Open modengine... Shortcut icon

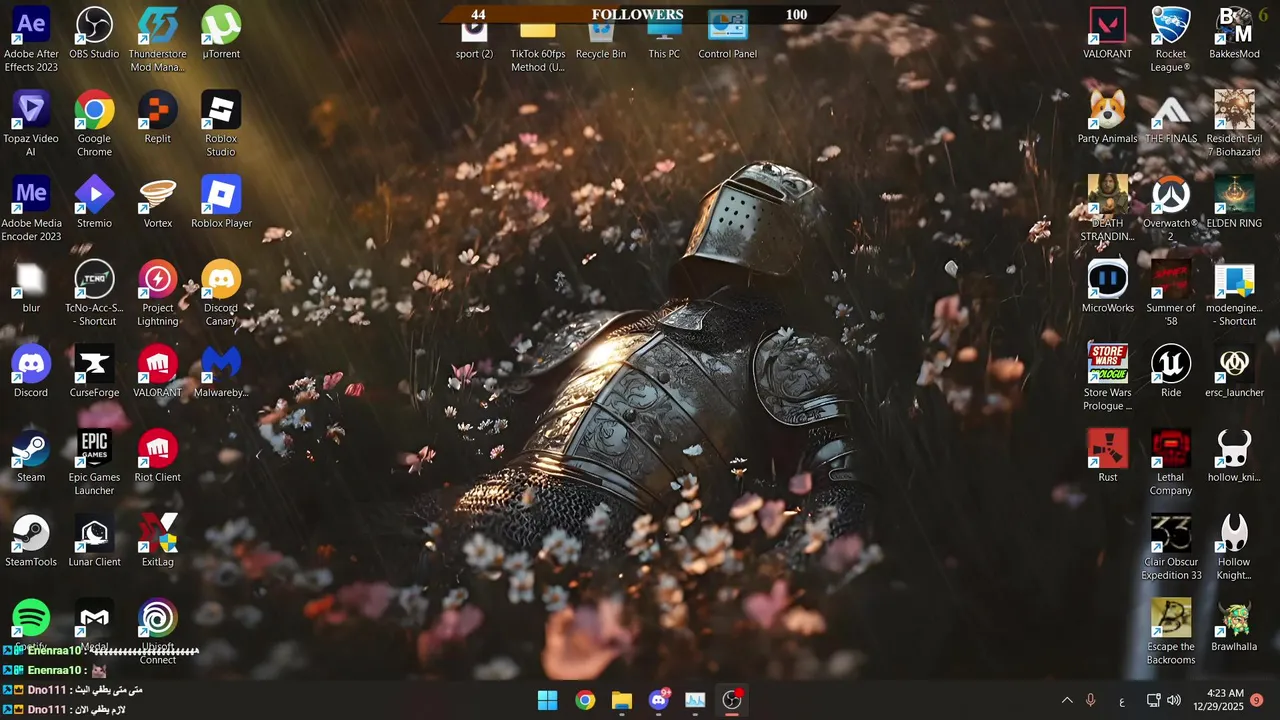tap(1234, 295)
